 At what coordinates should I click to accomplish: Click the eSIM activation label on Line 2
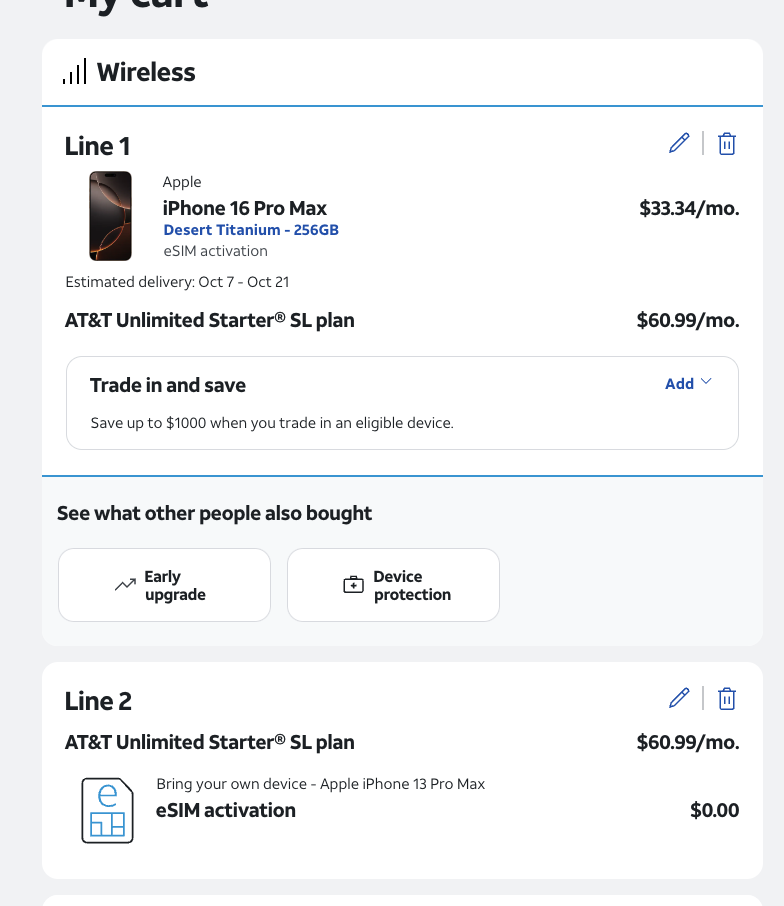click(x=226, y=810)
